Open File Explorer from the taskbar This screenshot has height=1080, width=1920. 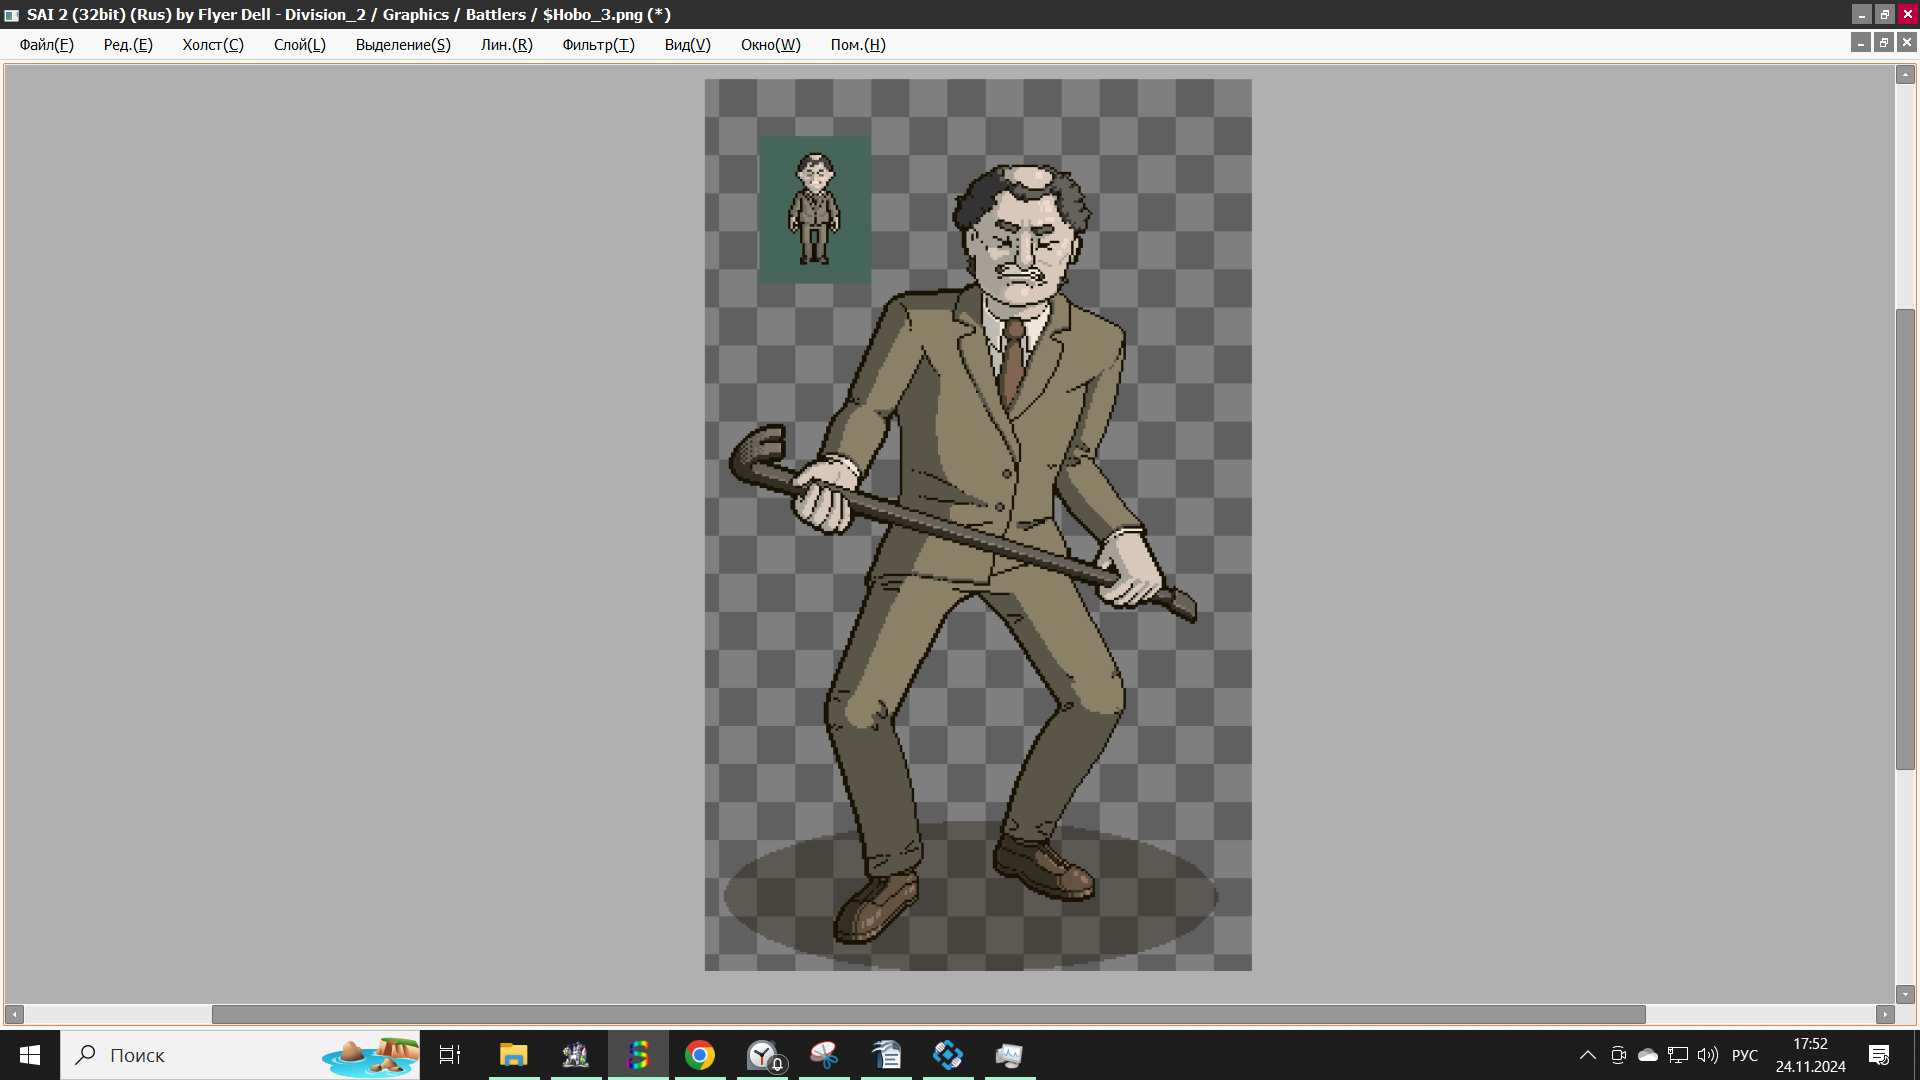tap(514, 1055)
